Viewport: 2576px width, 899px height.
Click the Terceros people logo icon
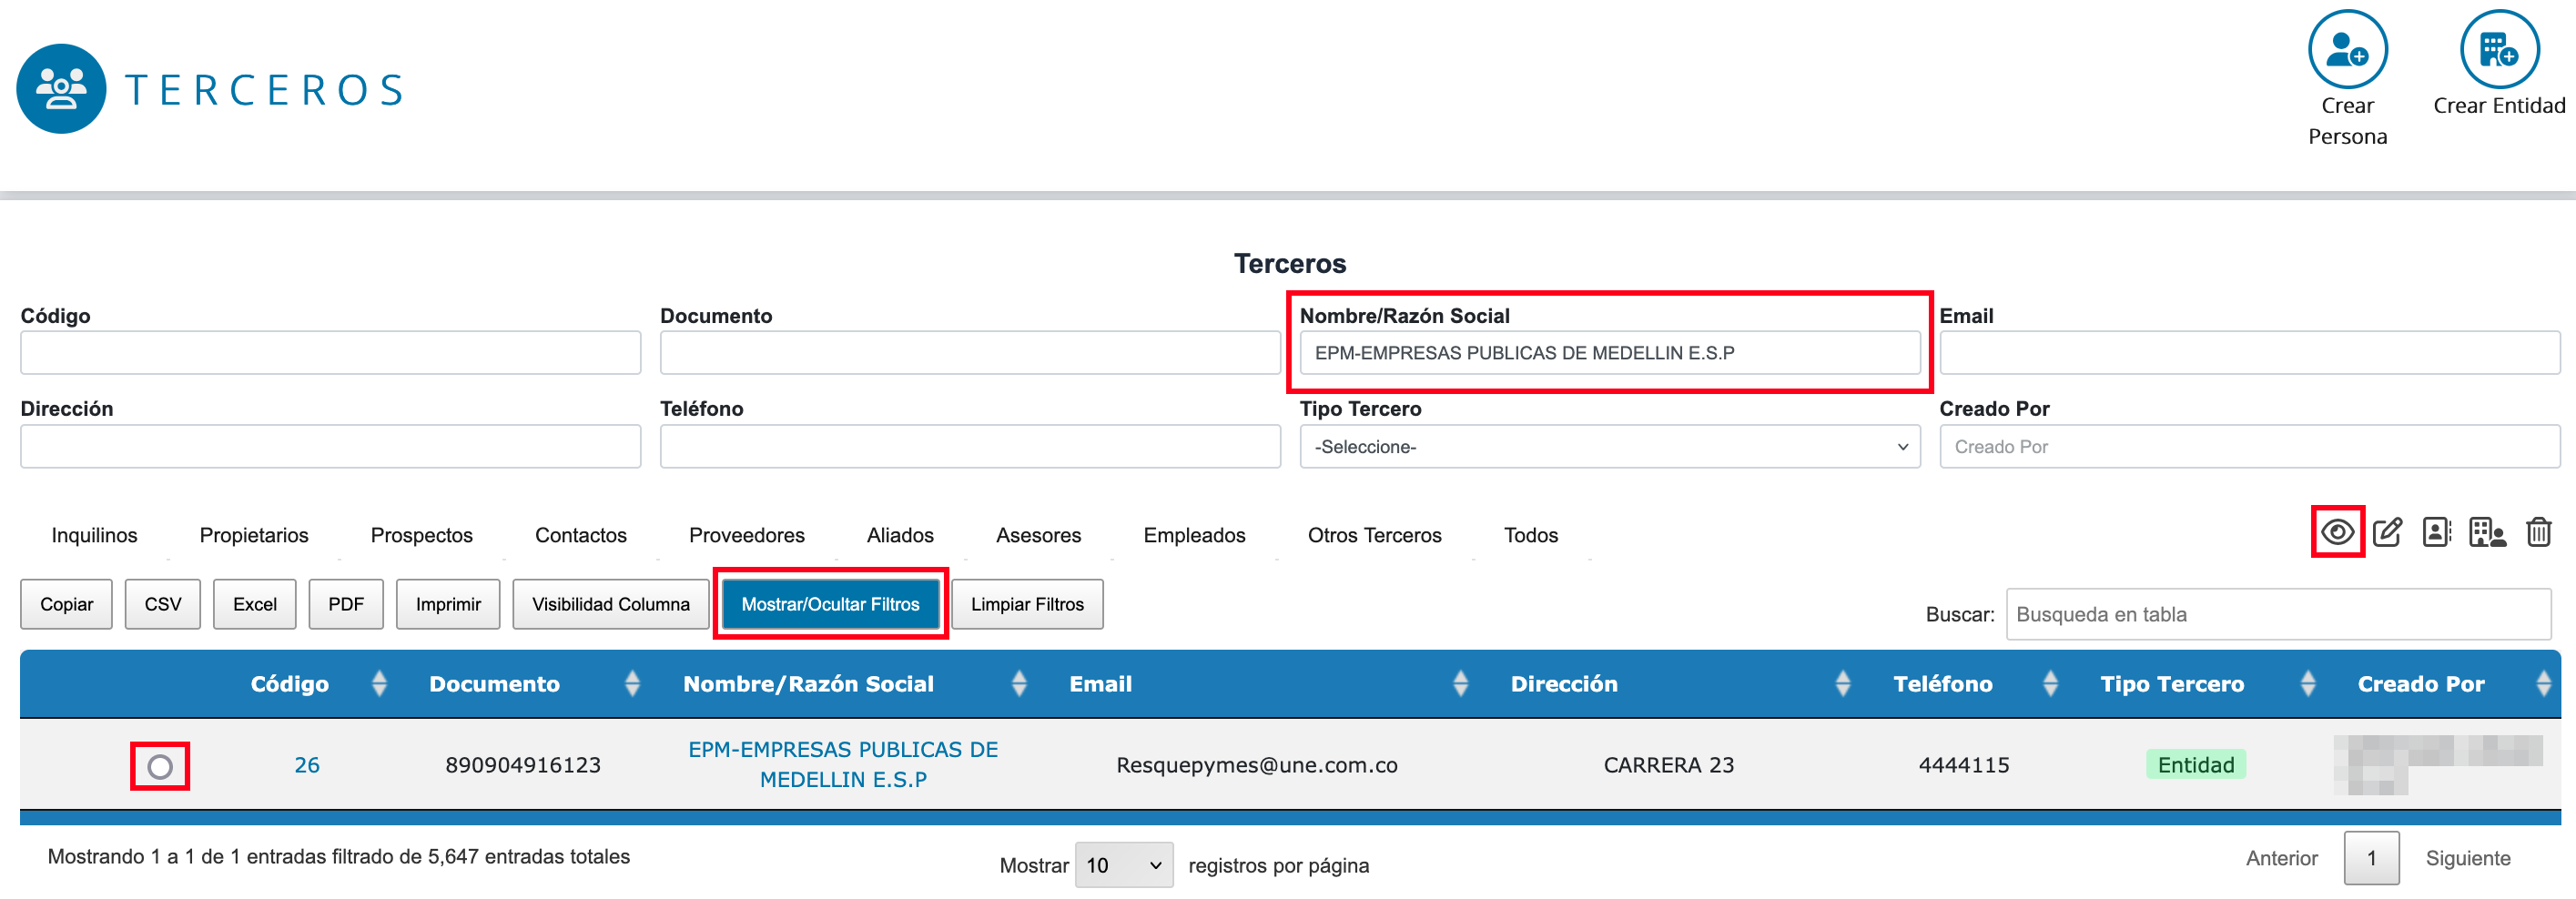pyautogui.click(x=62, y=89)
